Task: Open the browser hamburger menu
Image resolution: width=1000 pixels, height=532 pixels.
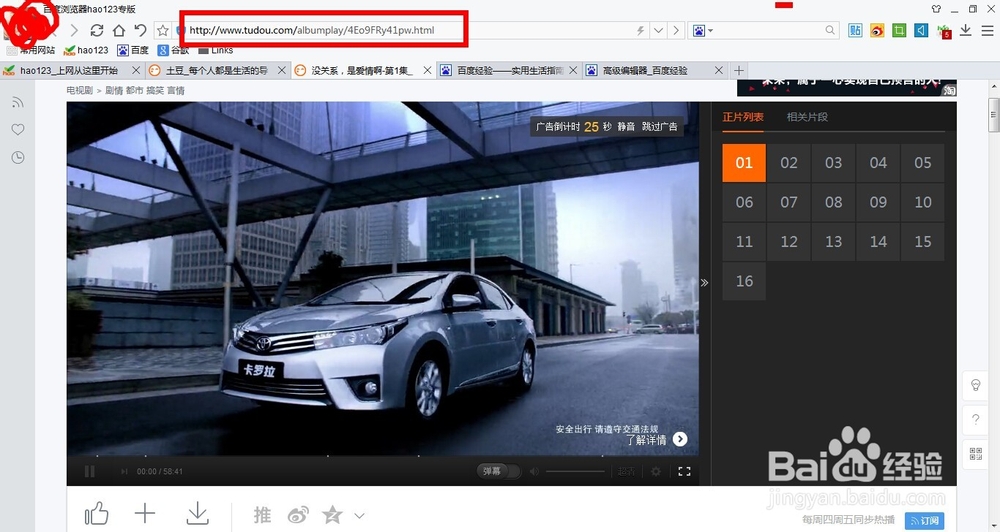Action: point(987,30)
